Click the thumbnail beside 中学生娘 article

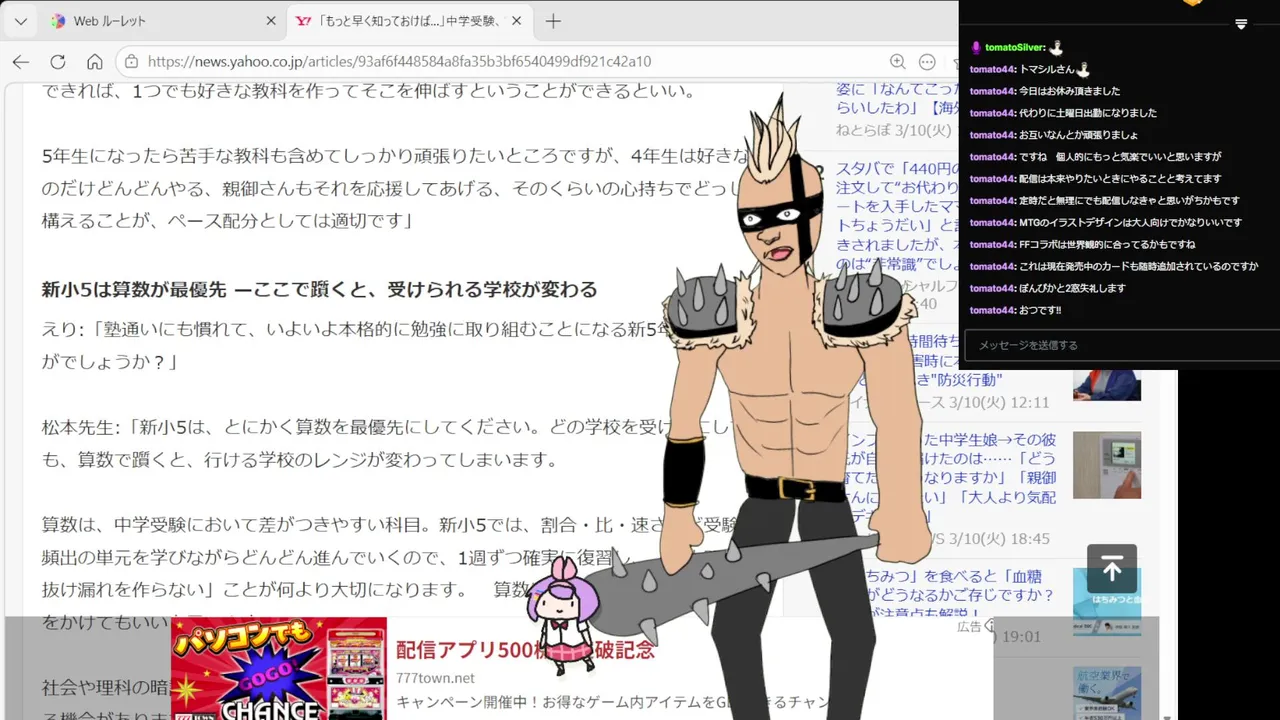point(1107,465)
